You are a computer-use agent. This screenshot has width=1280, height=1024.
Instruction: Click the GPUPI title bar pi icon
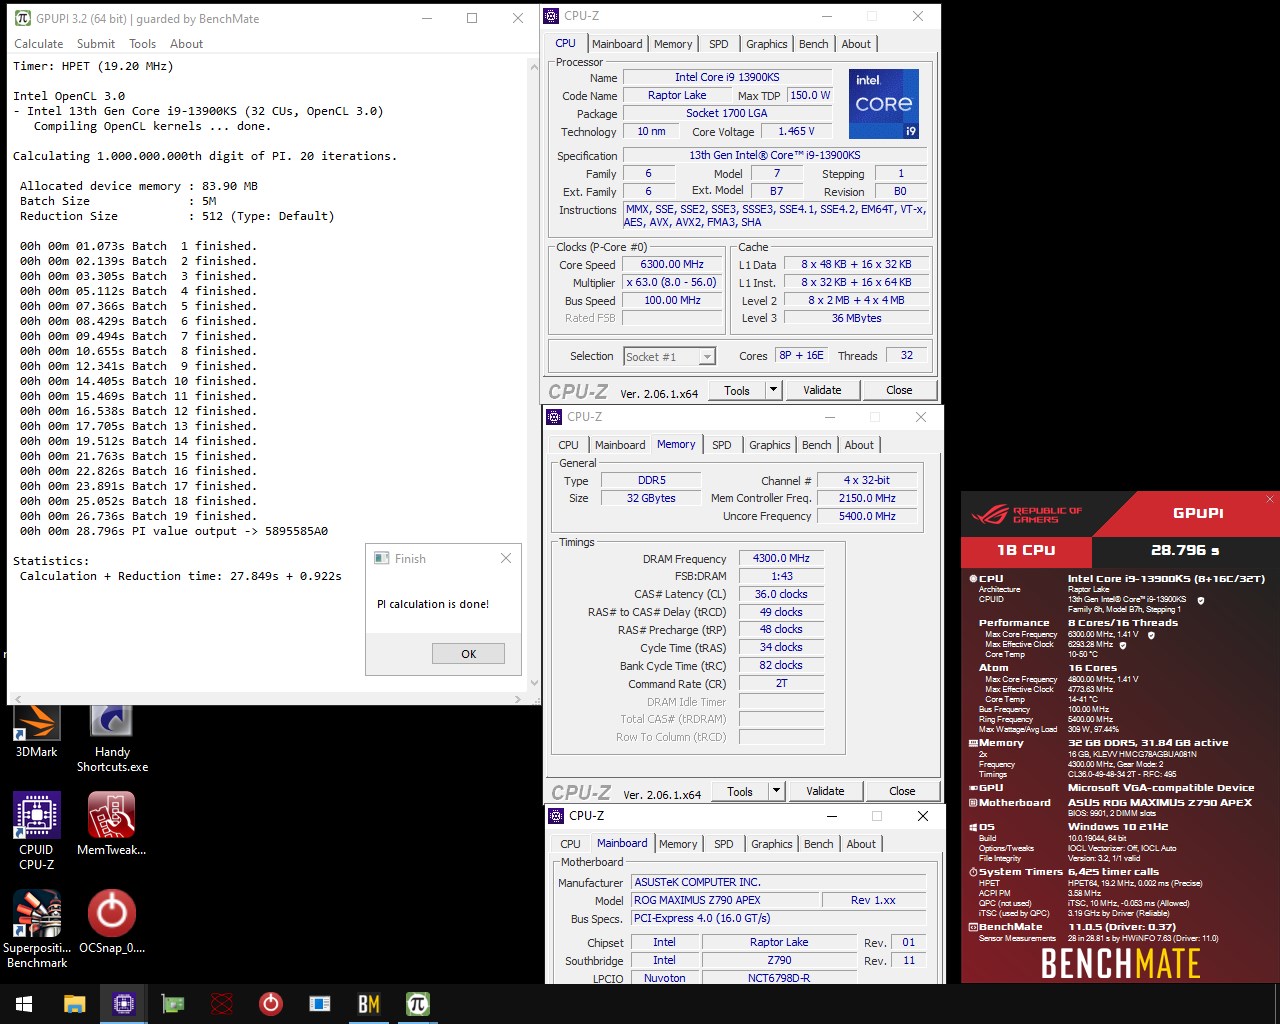point(22,18)
